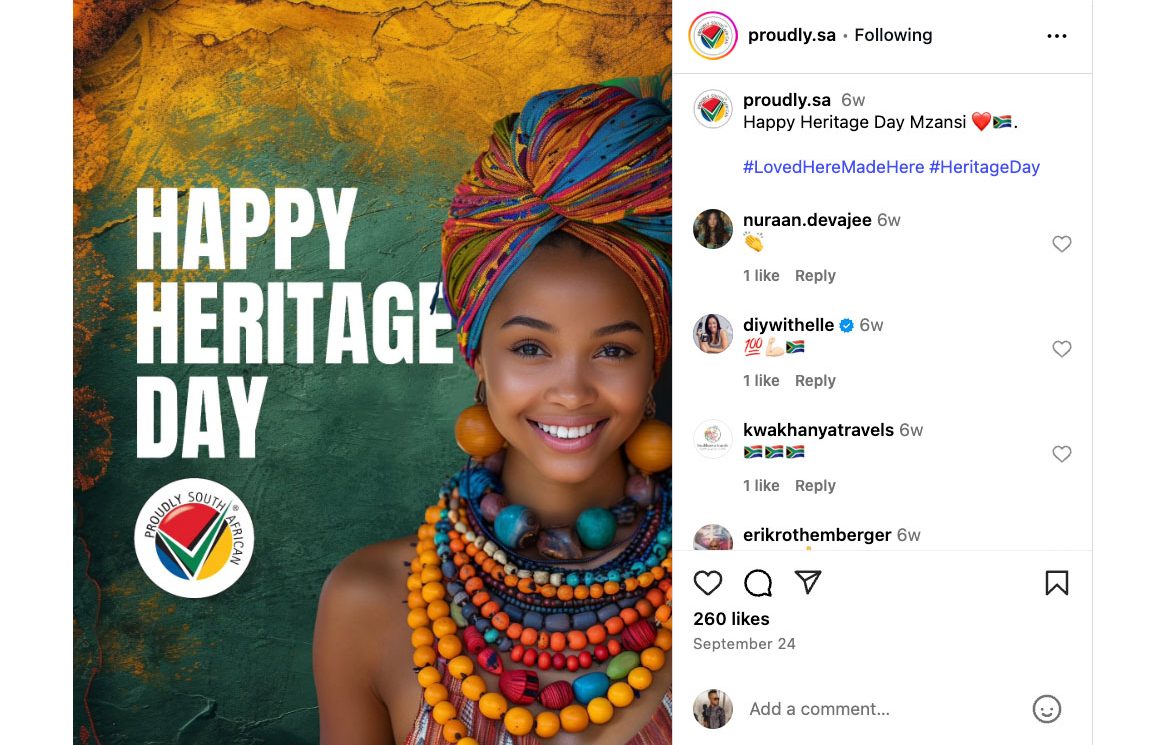
Task: Open #LovedHereMadeHere hashtag link
Action: pyautogui.click(x=833, y=167)
